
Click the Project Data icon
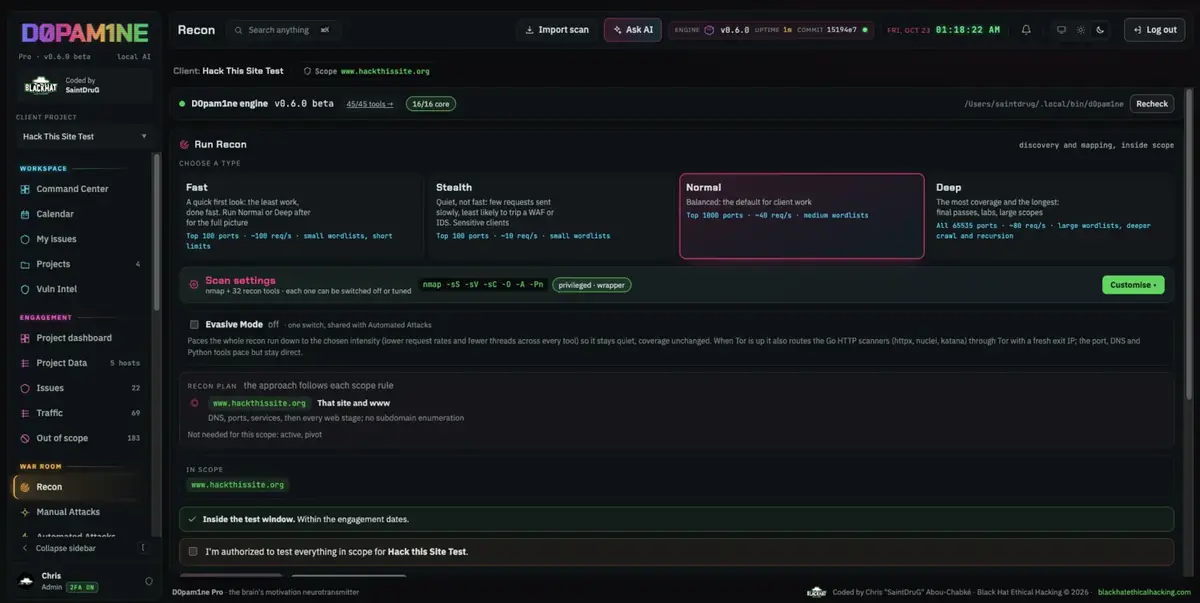click(26, 363)
